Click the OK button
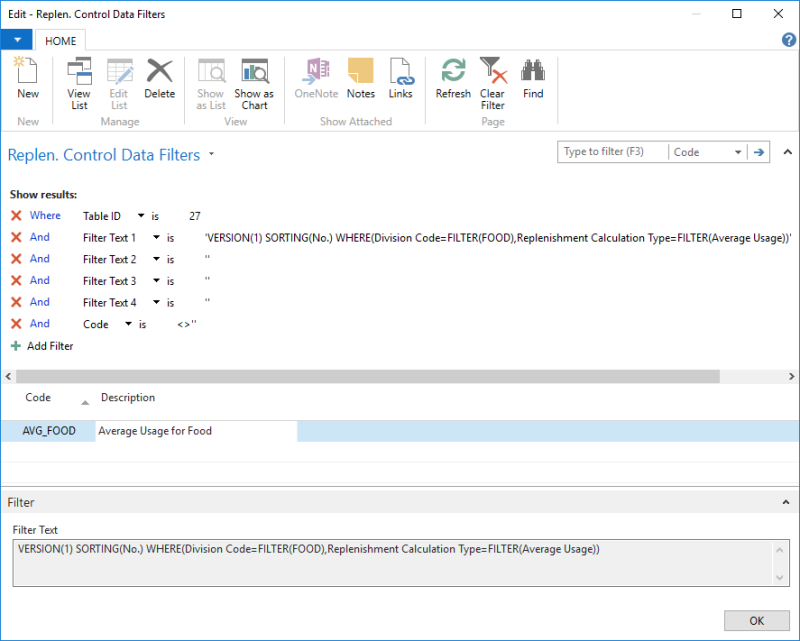Screen dimensions: 800x641 [757, 621]
